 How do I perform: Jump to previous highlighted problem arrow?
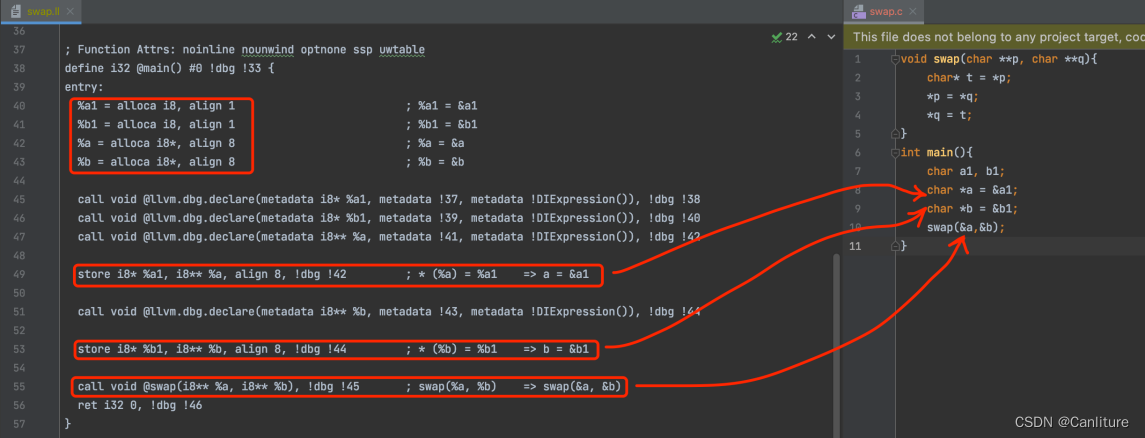point(811,36)
